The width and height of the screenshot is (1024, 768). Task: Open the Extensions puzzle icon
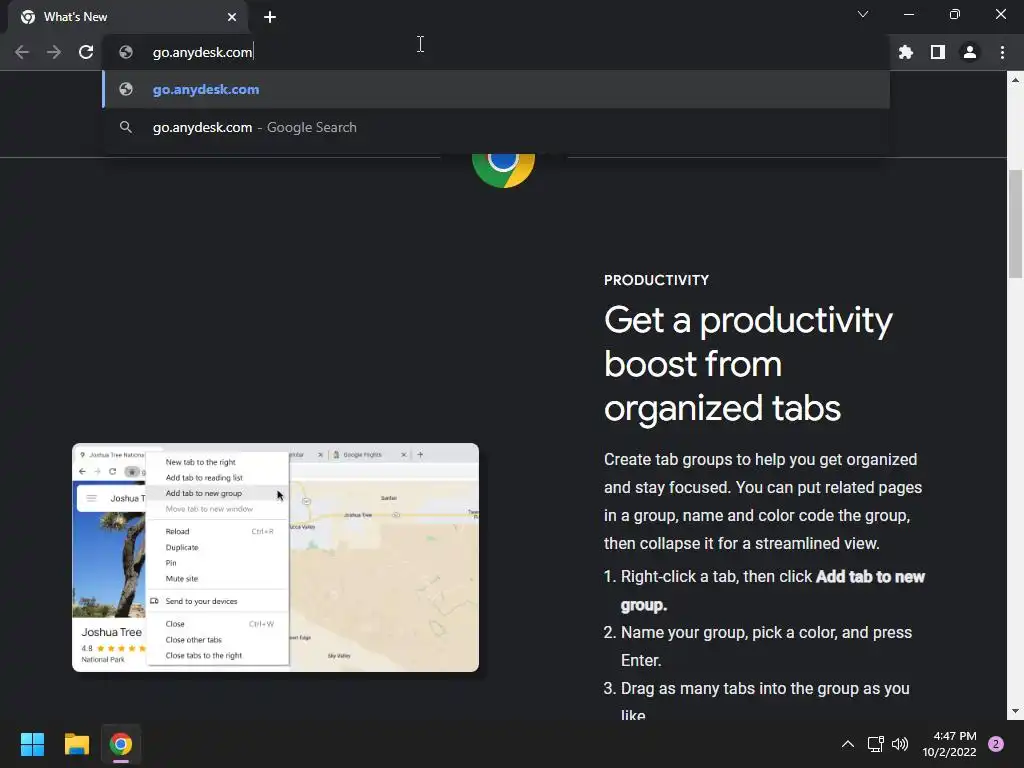[x=906, y=52]
